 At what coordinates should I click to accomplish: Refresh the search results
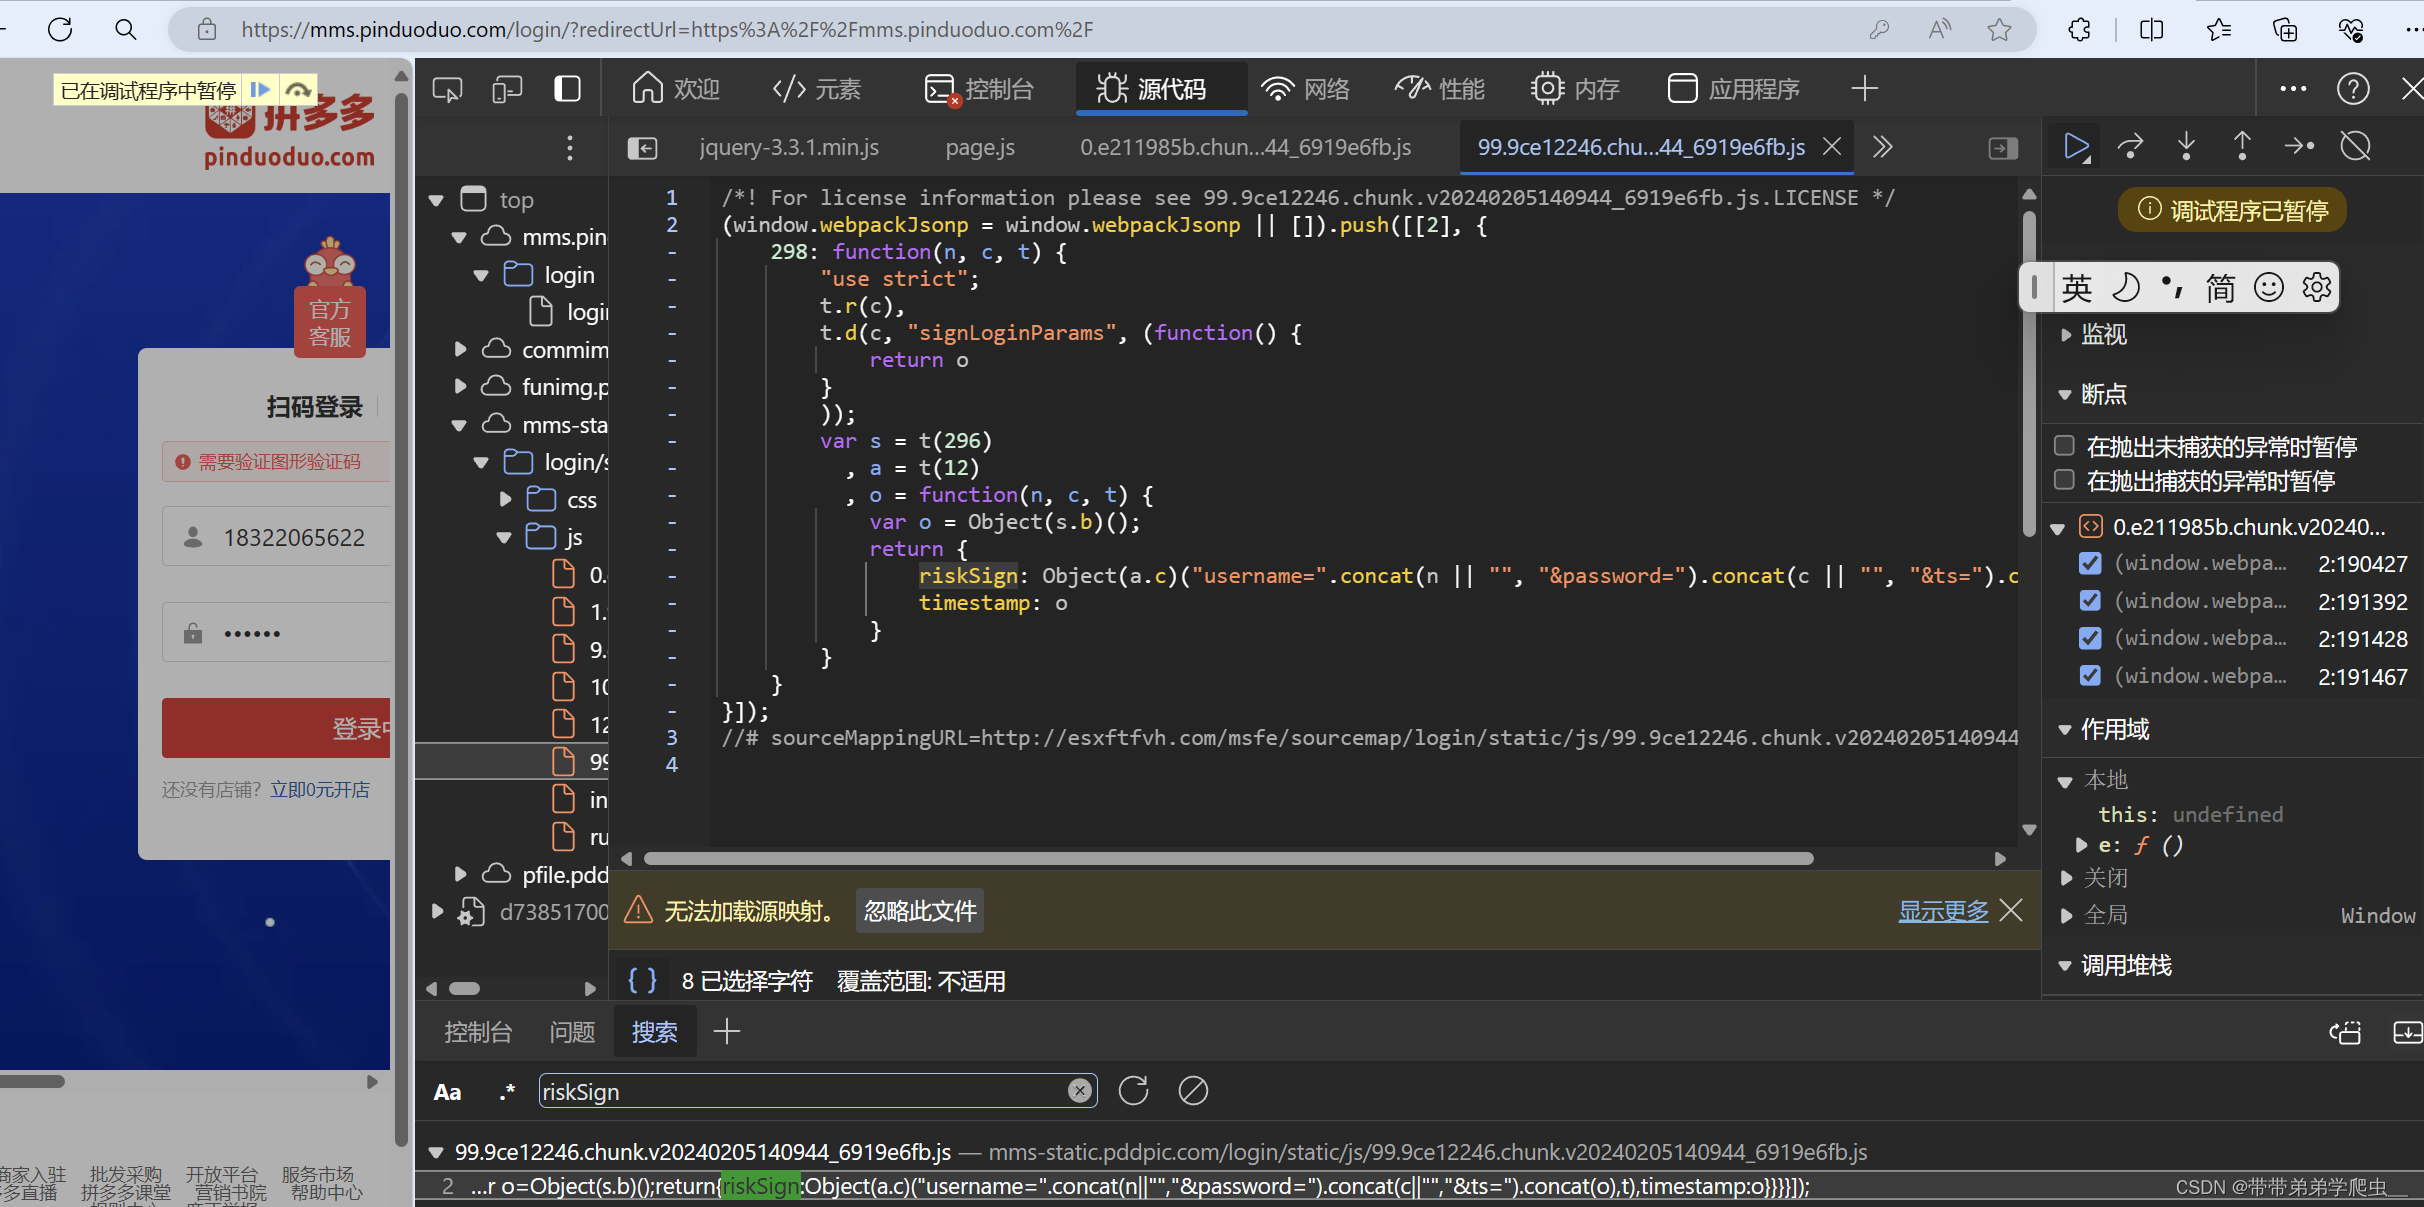click(x=1133, y=1090)
